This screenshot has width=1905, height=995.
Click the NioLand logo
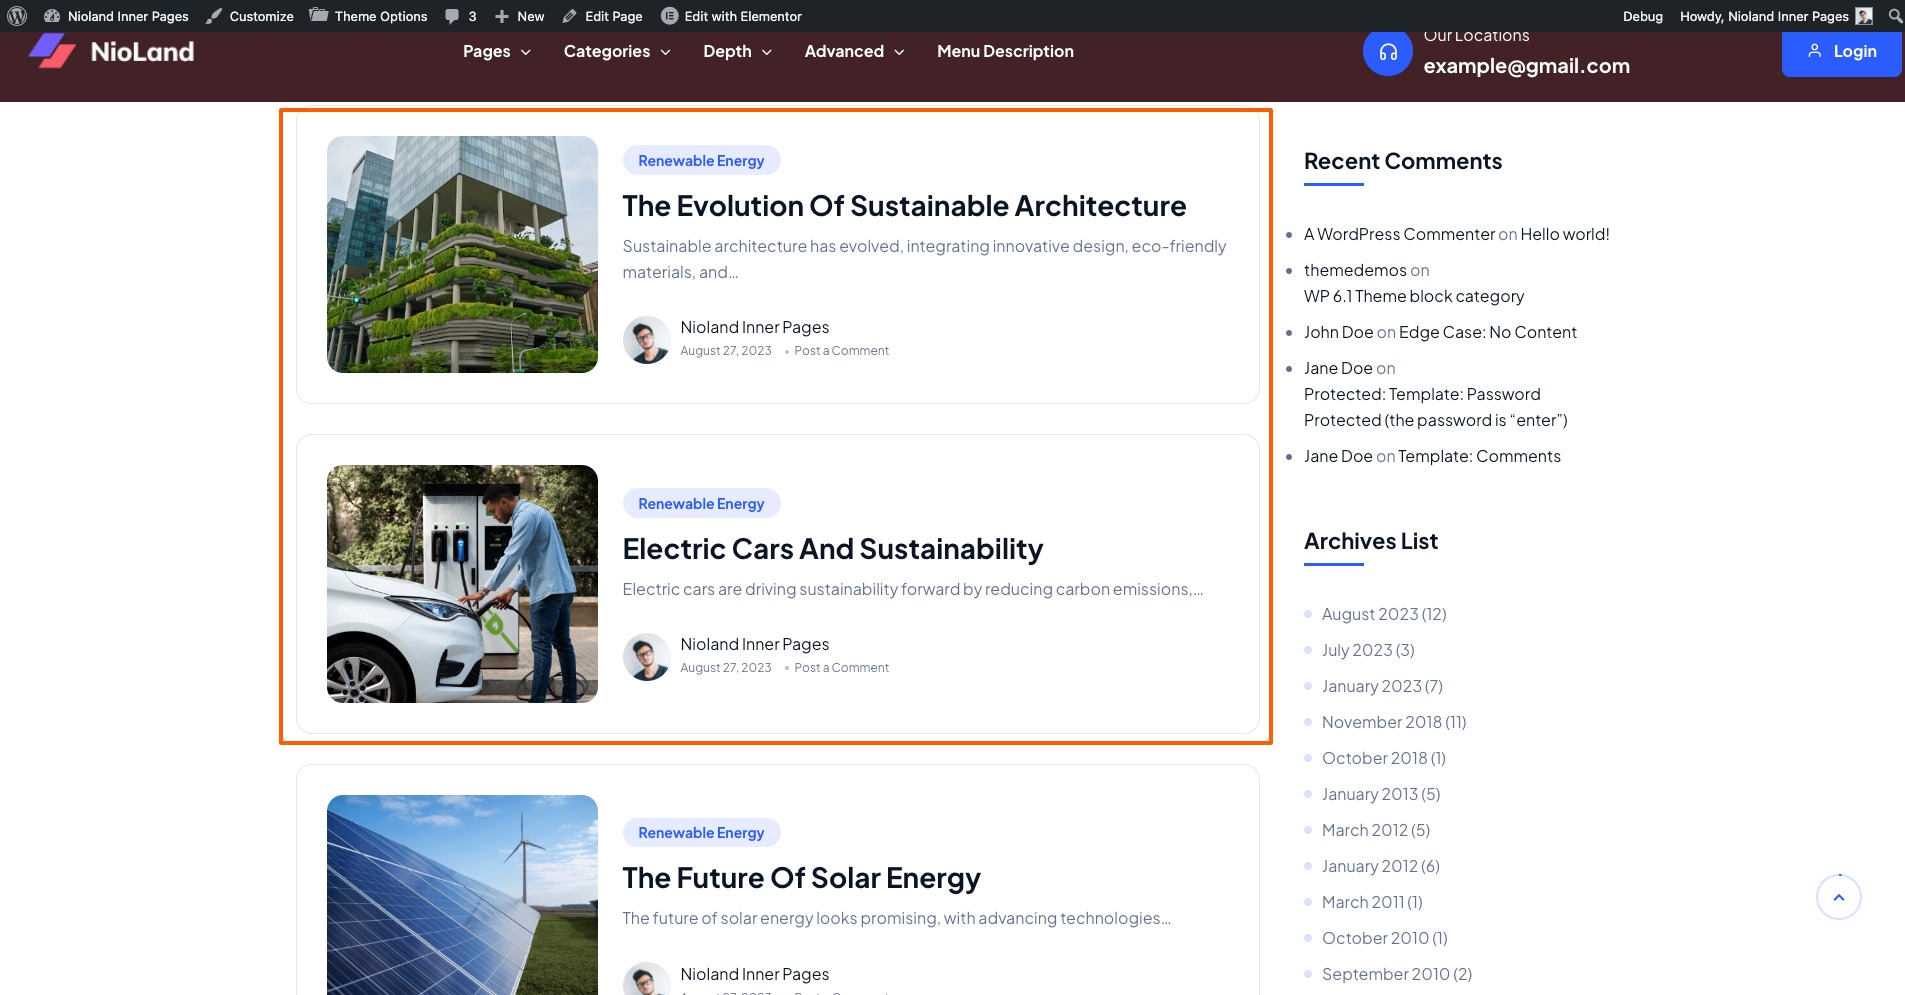tap(112, 52)
